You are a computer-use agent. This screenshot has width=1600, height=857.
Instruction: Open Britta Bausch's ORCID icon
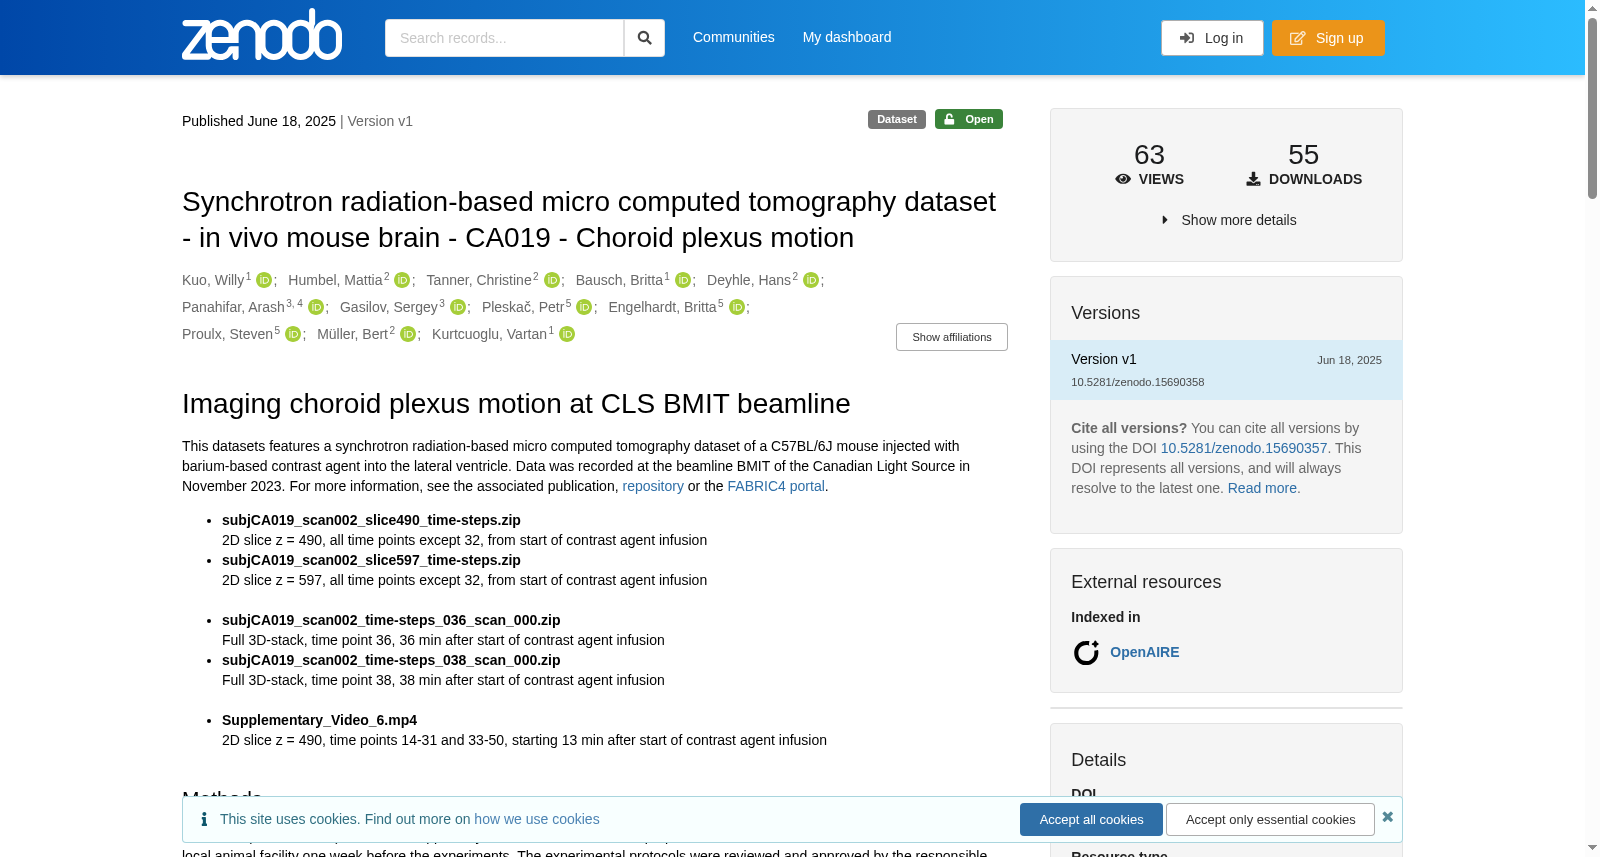[683, 281]
